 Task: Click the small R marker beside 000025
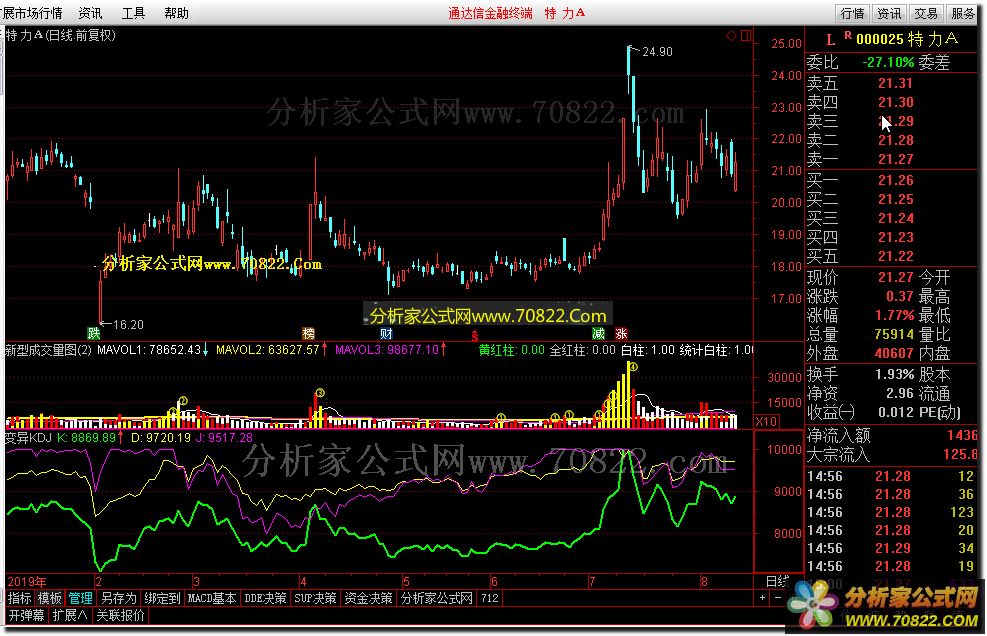847,35
